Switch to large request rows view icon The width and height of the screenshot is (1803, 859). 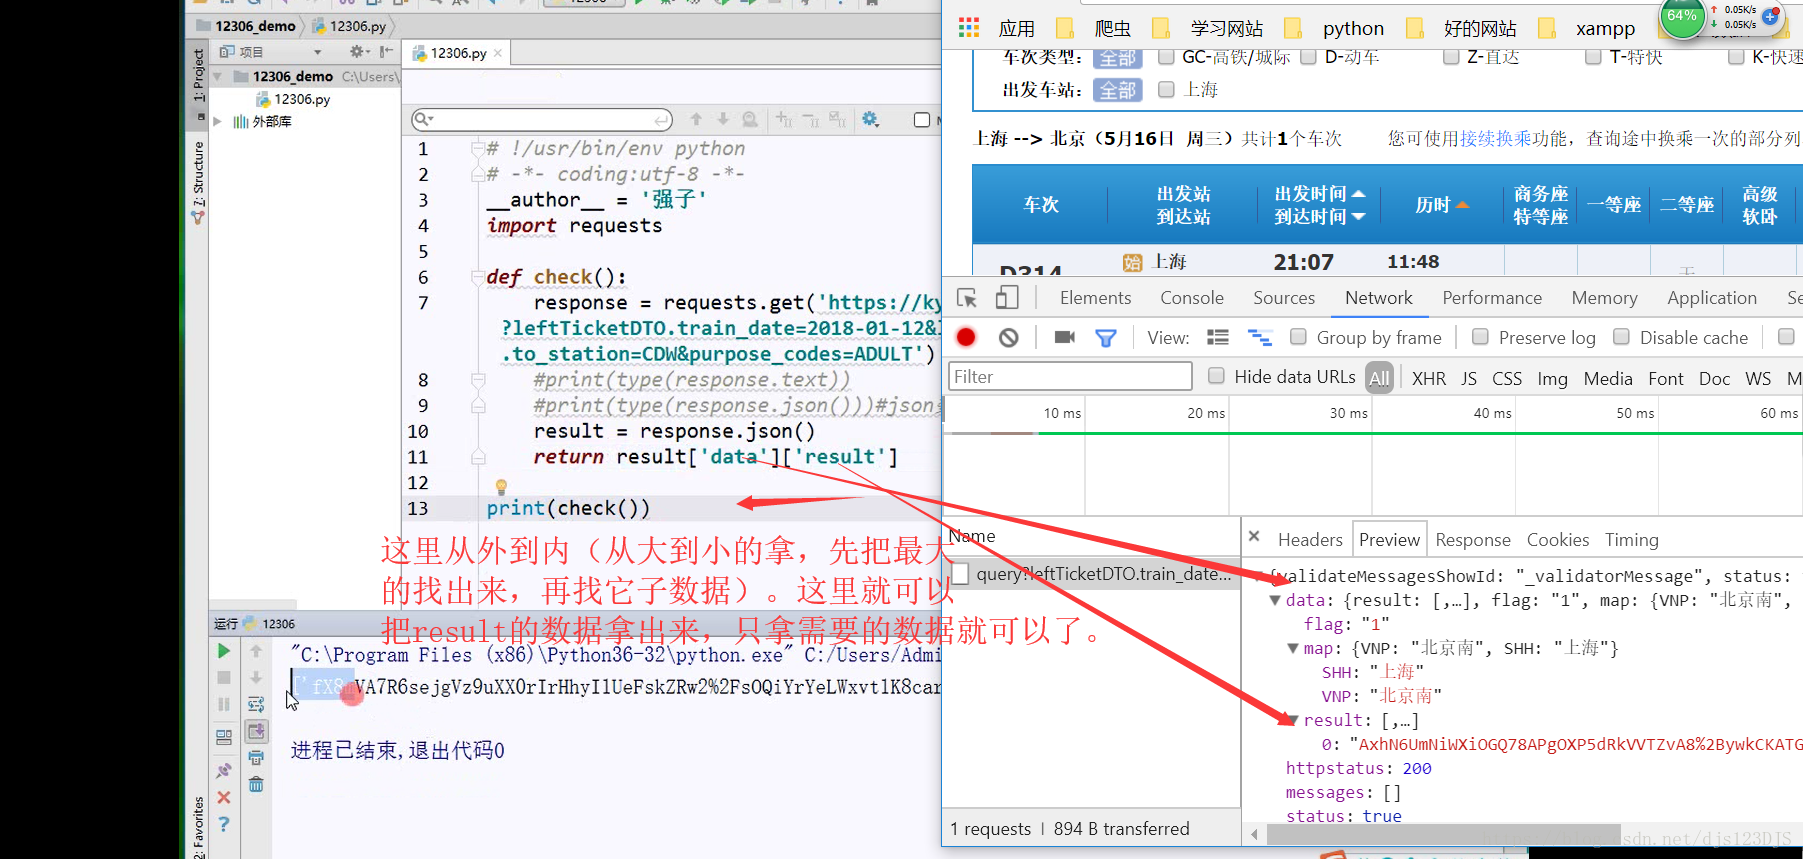[1218, 337]
